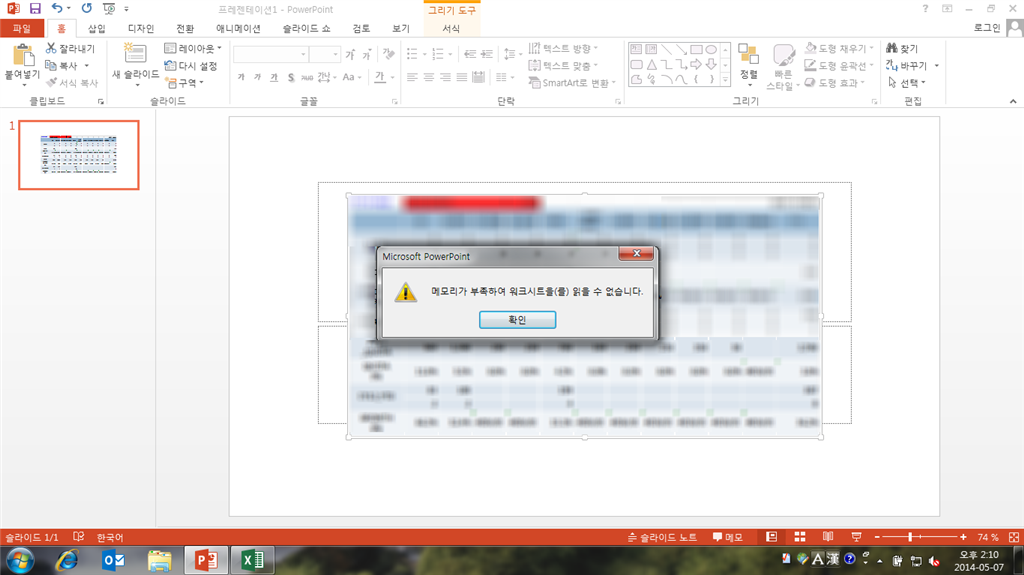This screenshot has height=575, width=1024.
Task: Open the 파일 tab
Action: [22, 29]
